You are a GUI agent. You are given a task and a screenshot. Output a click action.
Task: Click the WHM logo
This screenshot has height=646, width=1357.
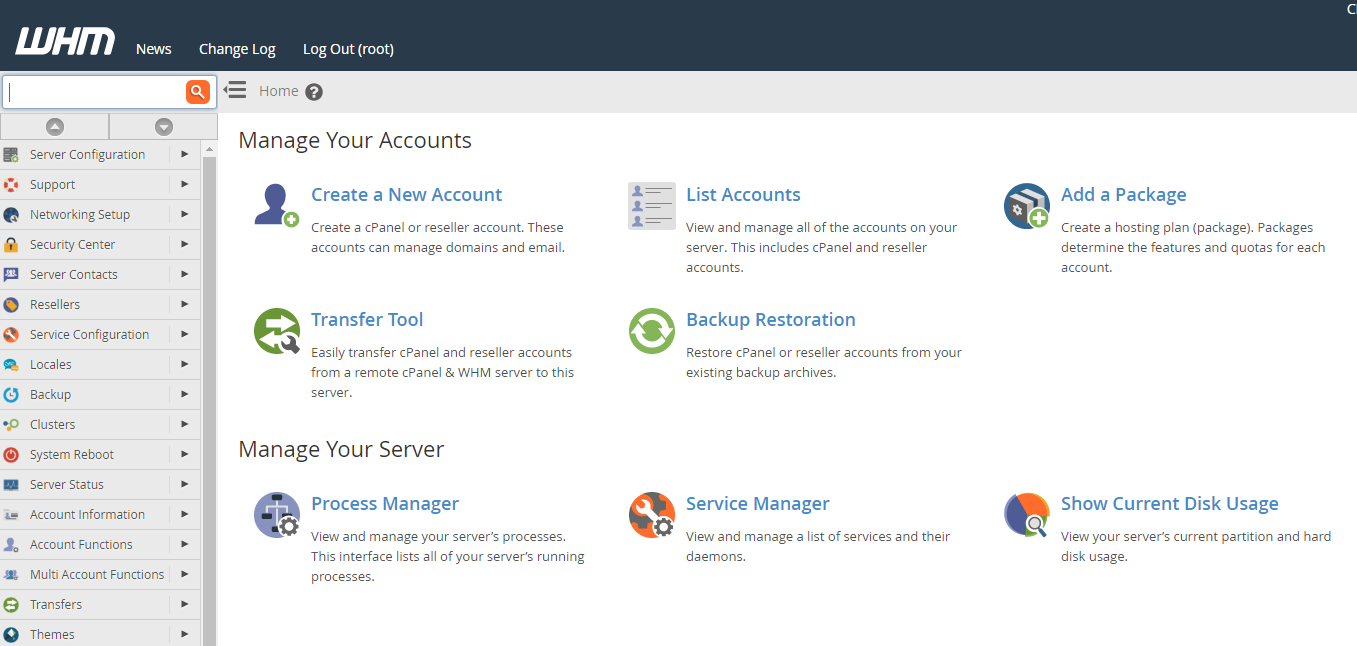(65, 42)
